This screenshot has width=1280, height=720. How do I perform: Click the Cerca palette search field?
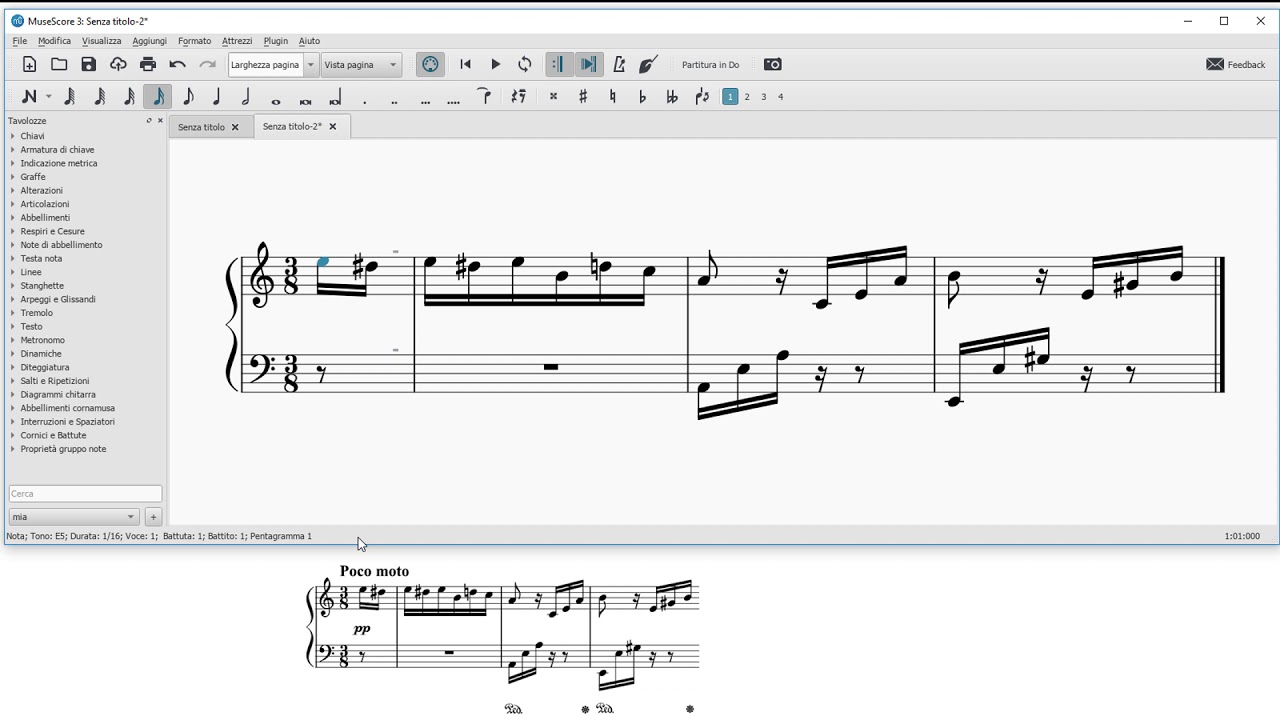click(85, 494)
